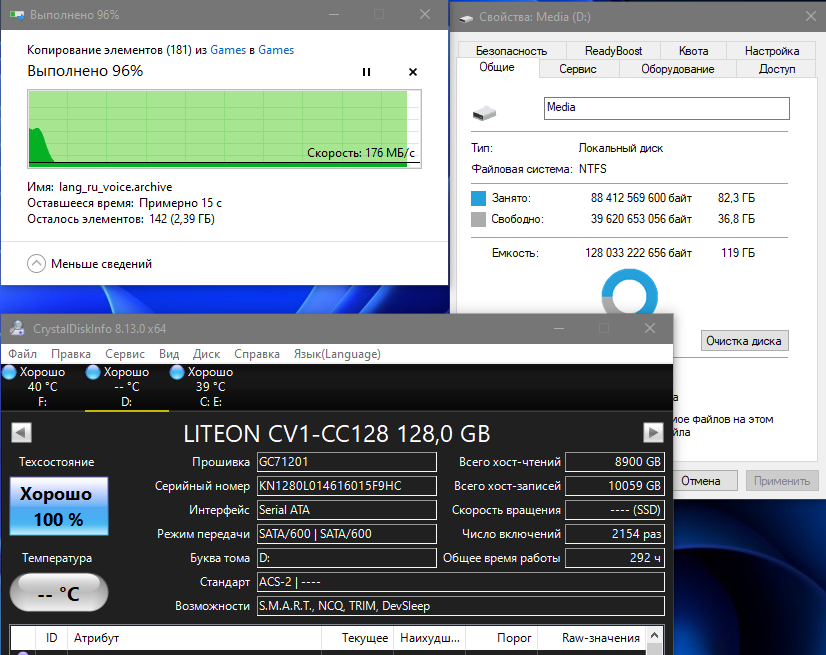Viewport: 826px width, 655px height.
Task: Click power-on count 2154 раз
Action: coord(615,534)
